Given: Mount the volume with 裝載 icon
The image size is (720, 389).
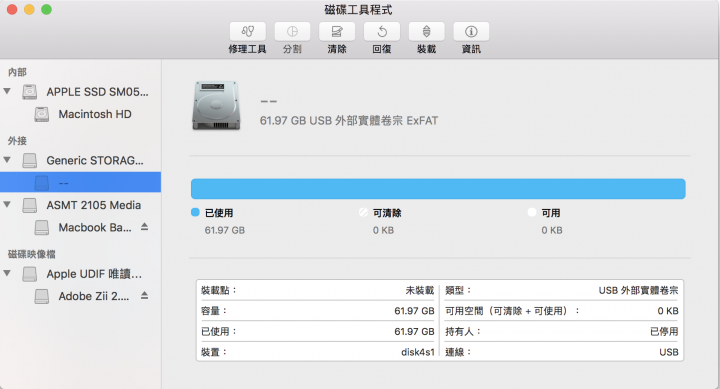Looking at the screenshot, I should pyautogui.click(x=427, y=31).
